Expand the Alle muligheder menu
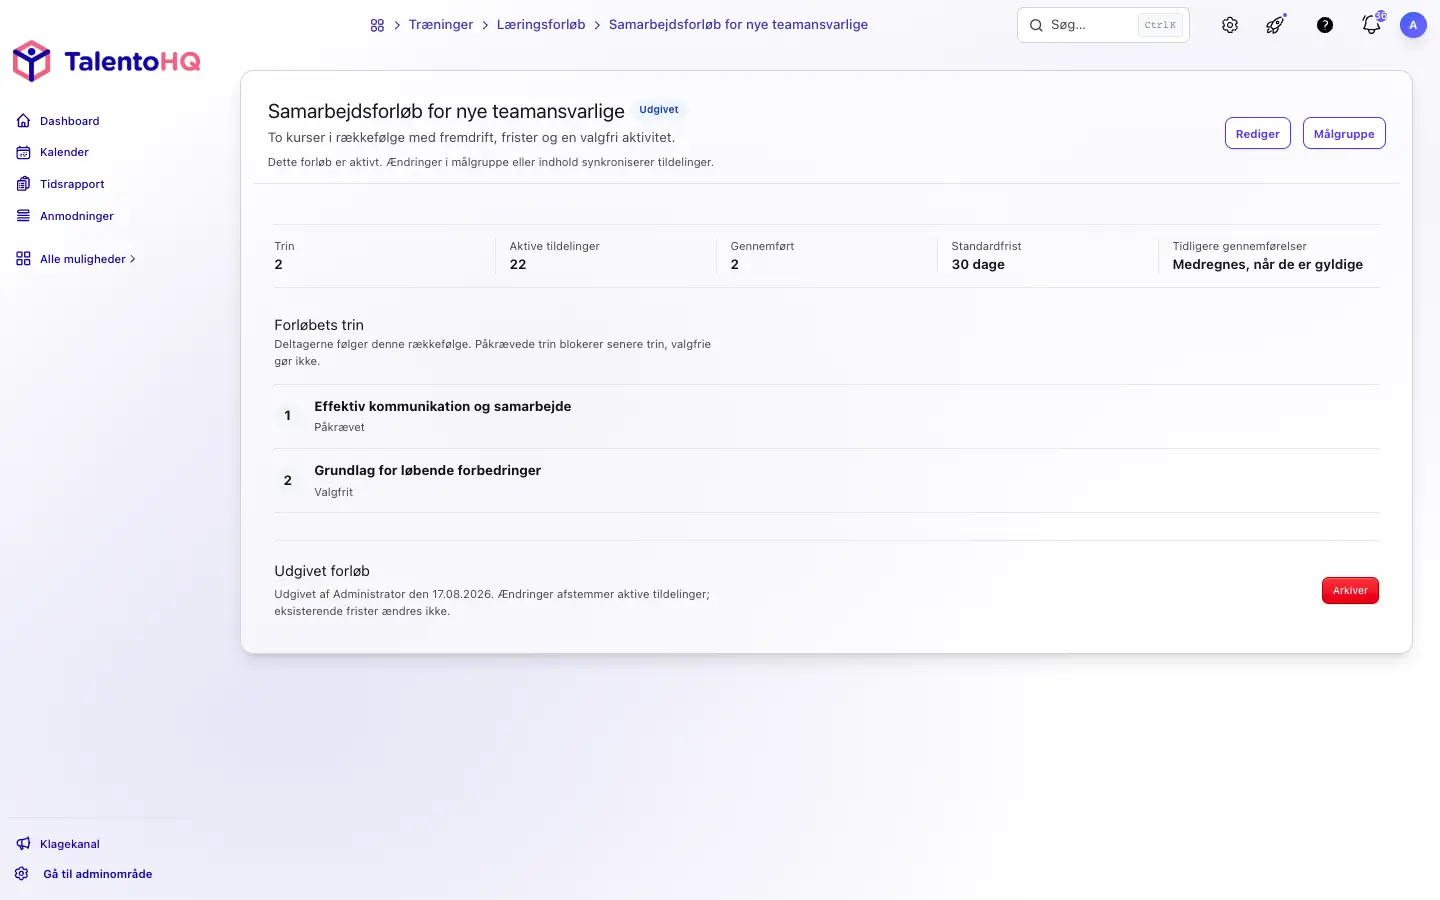This screenshot has width=1440, height=900. (x=76, y=259)
